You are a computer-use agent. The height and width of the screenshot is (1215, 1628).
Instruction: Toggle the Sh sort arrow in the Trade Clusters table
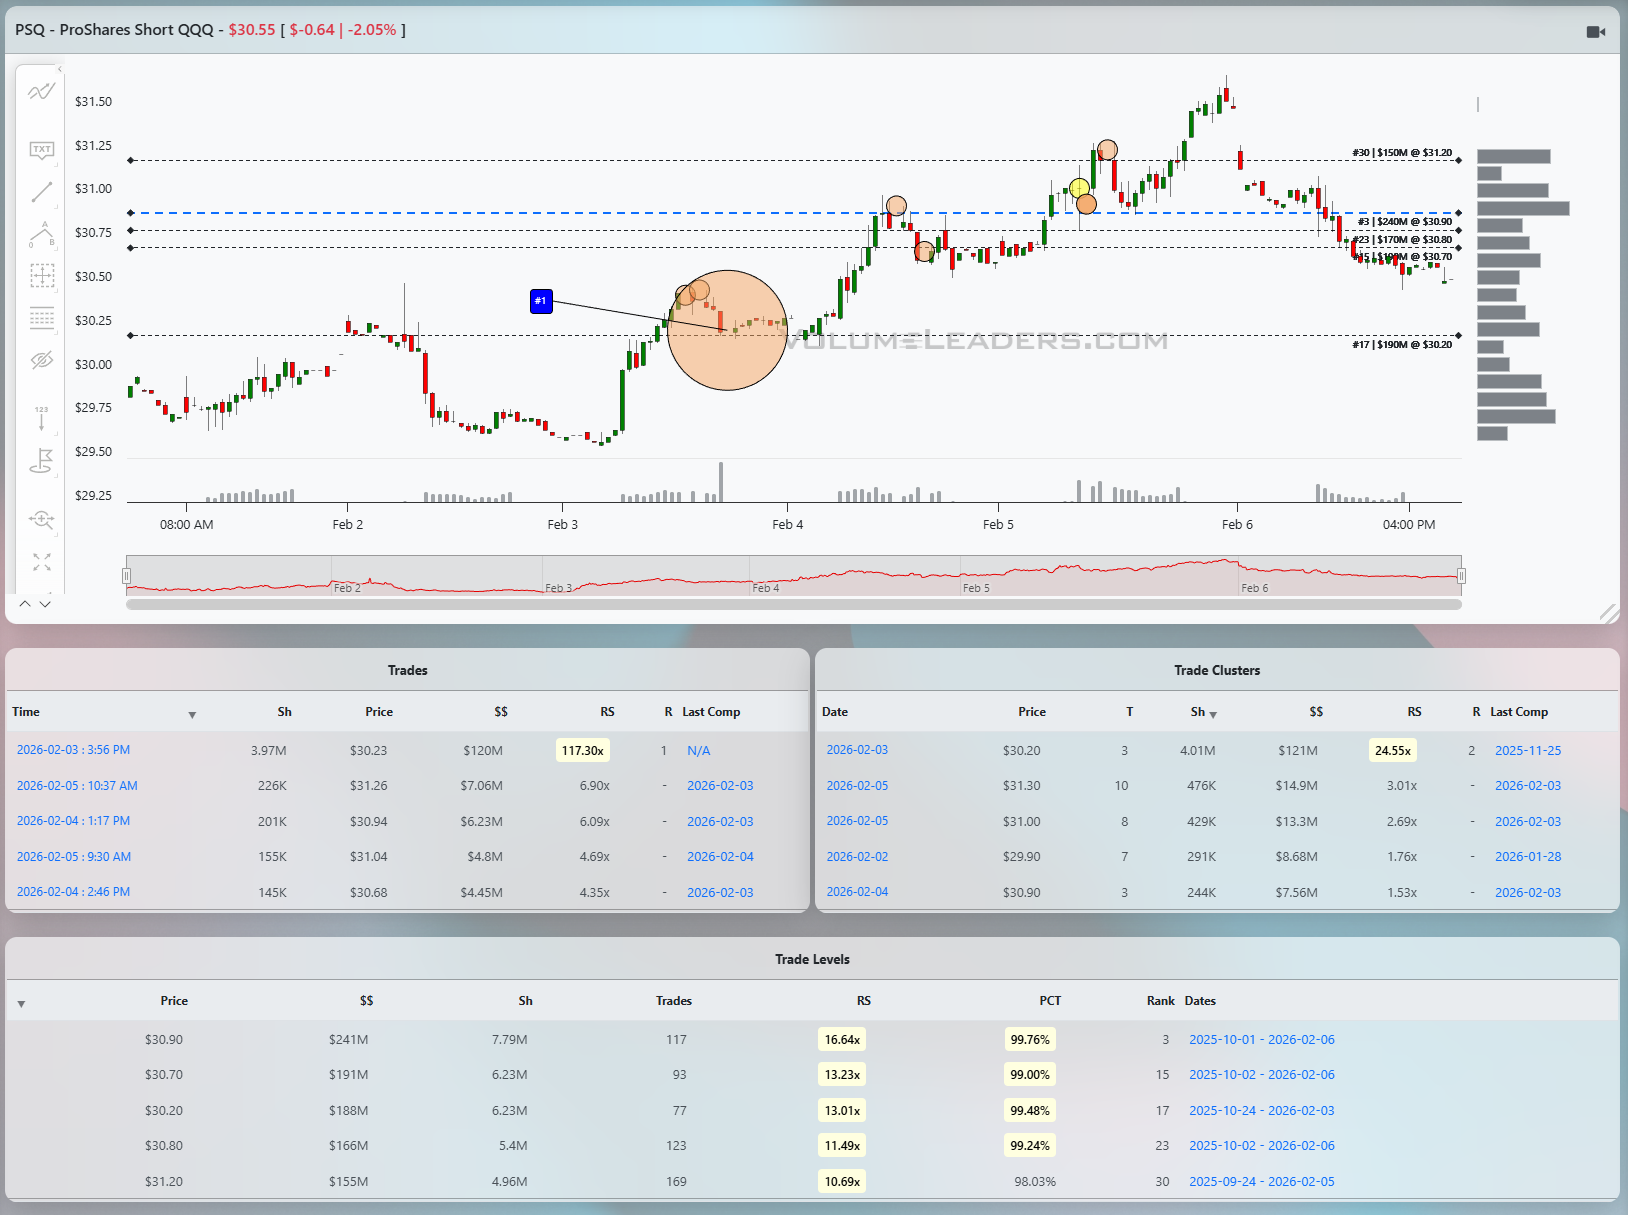click(x=1213, y=715)
